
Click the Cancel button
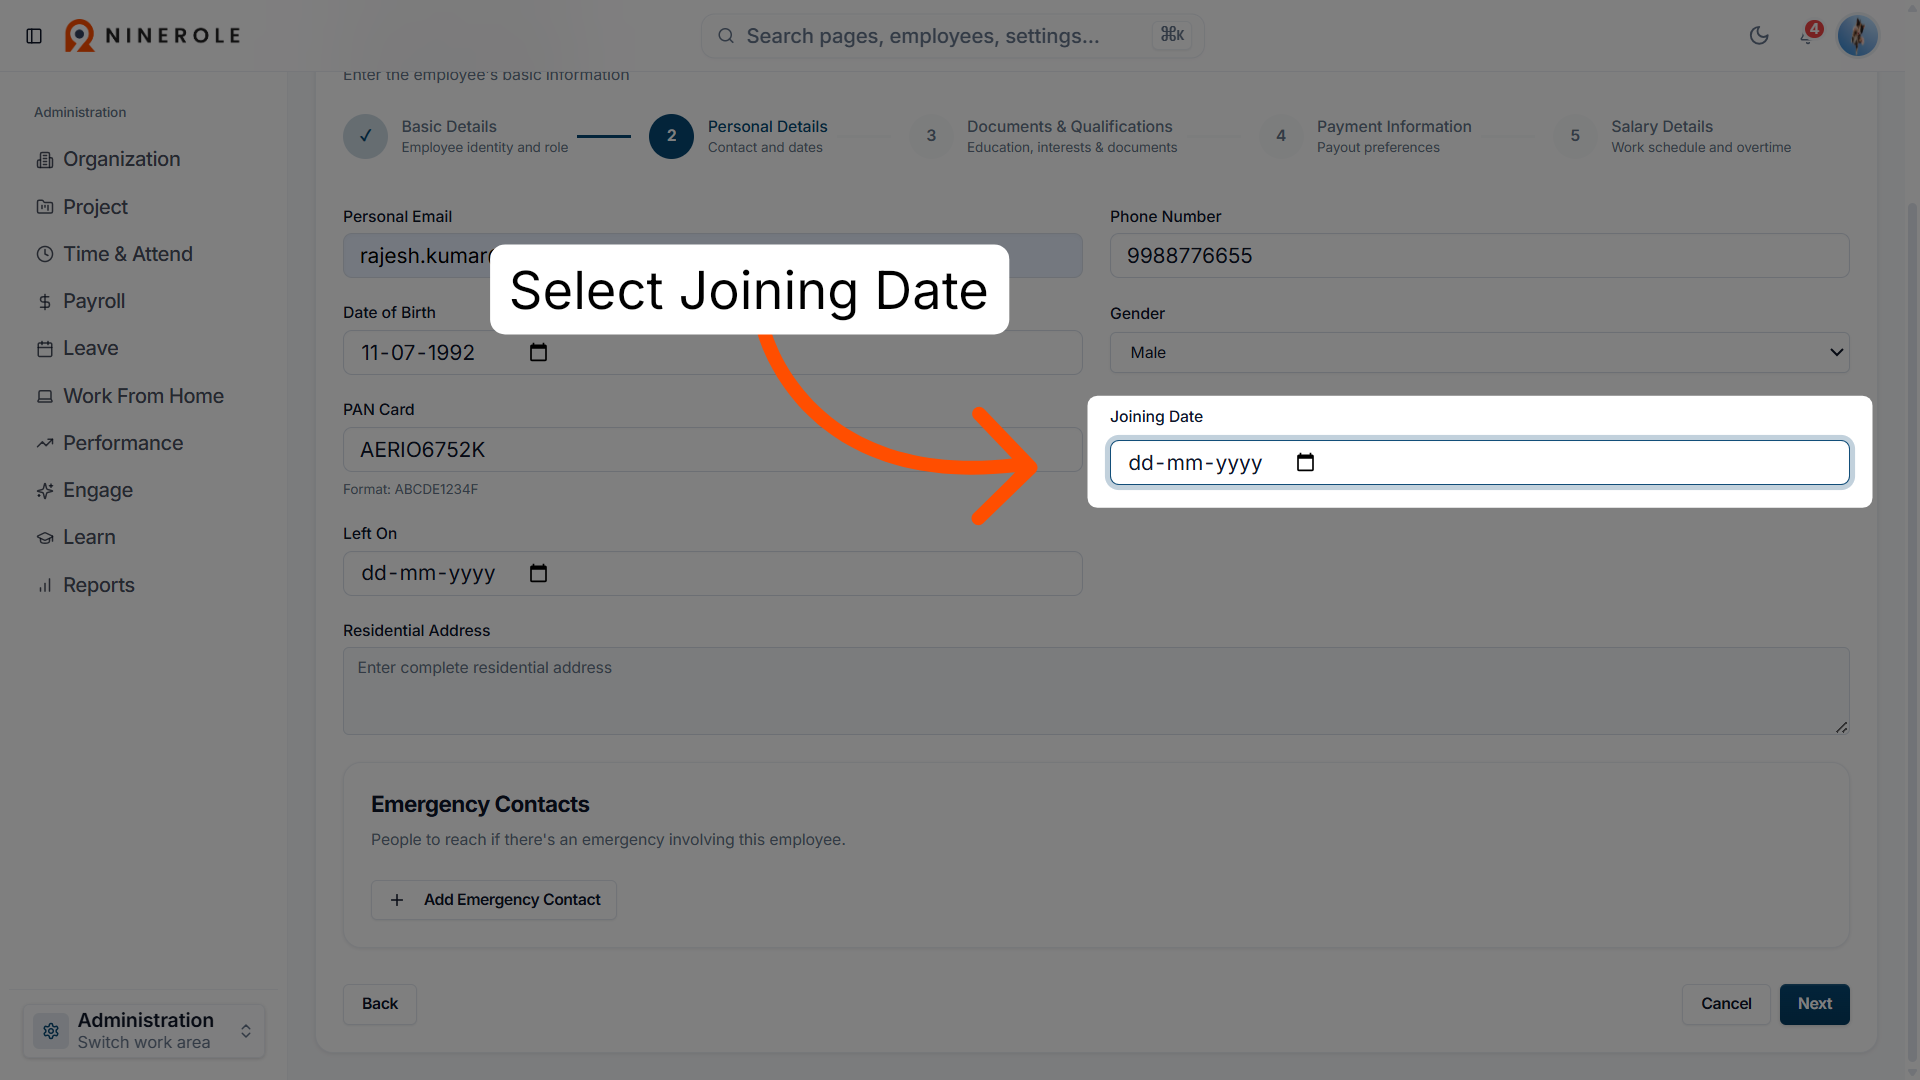click(1726, 1004)
